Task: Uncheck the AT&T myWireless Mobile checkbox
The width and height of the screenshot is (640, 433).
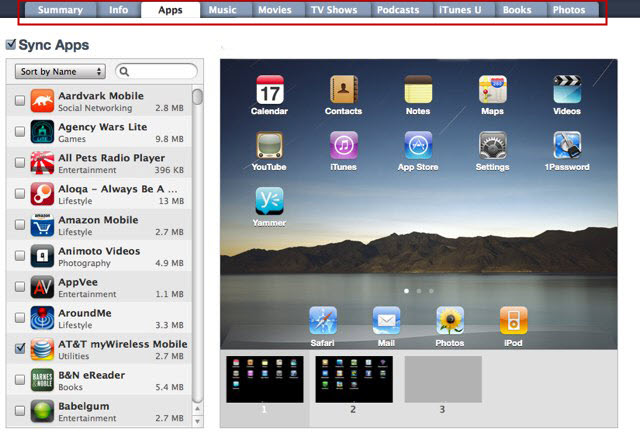Action: pyautogui.click(x=20, y=348)
